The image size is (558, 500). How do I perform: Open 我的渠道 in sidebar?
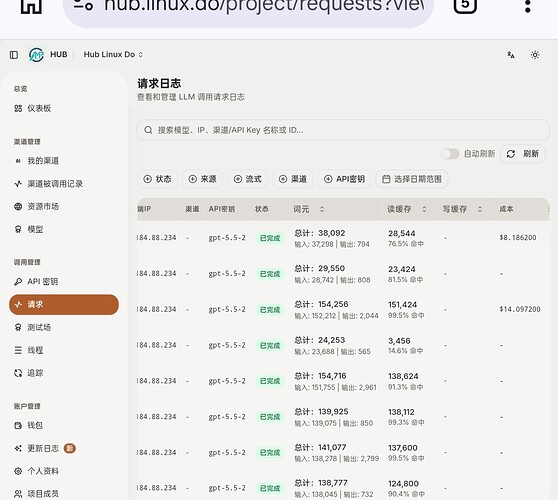pos(64,161)
